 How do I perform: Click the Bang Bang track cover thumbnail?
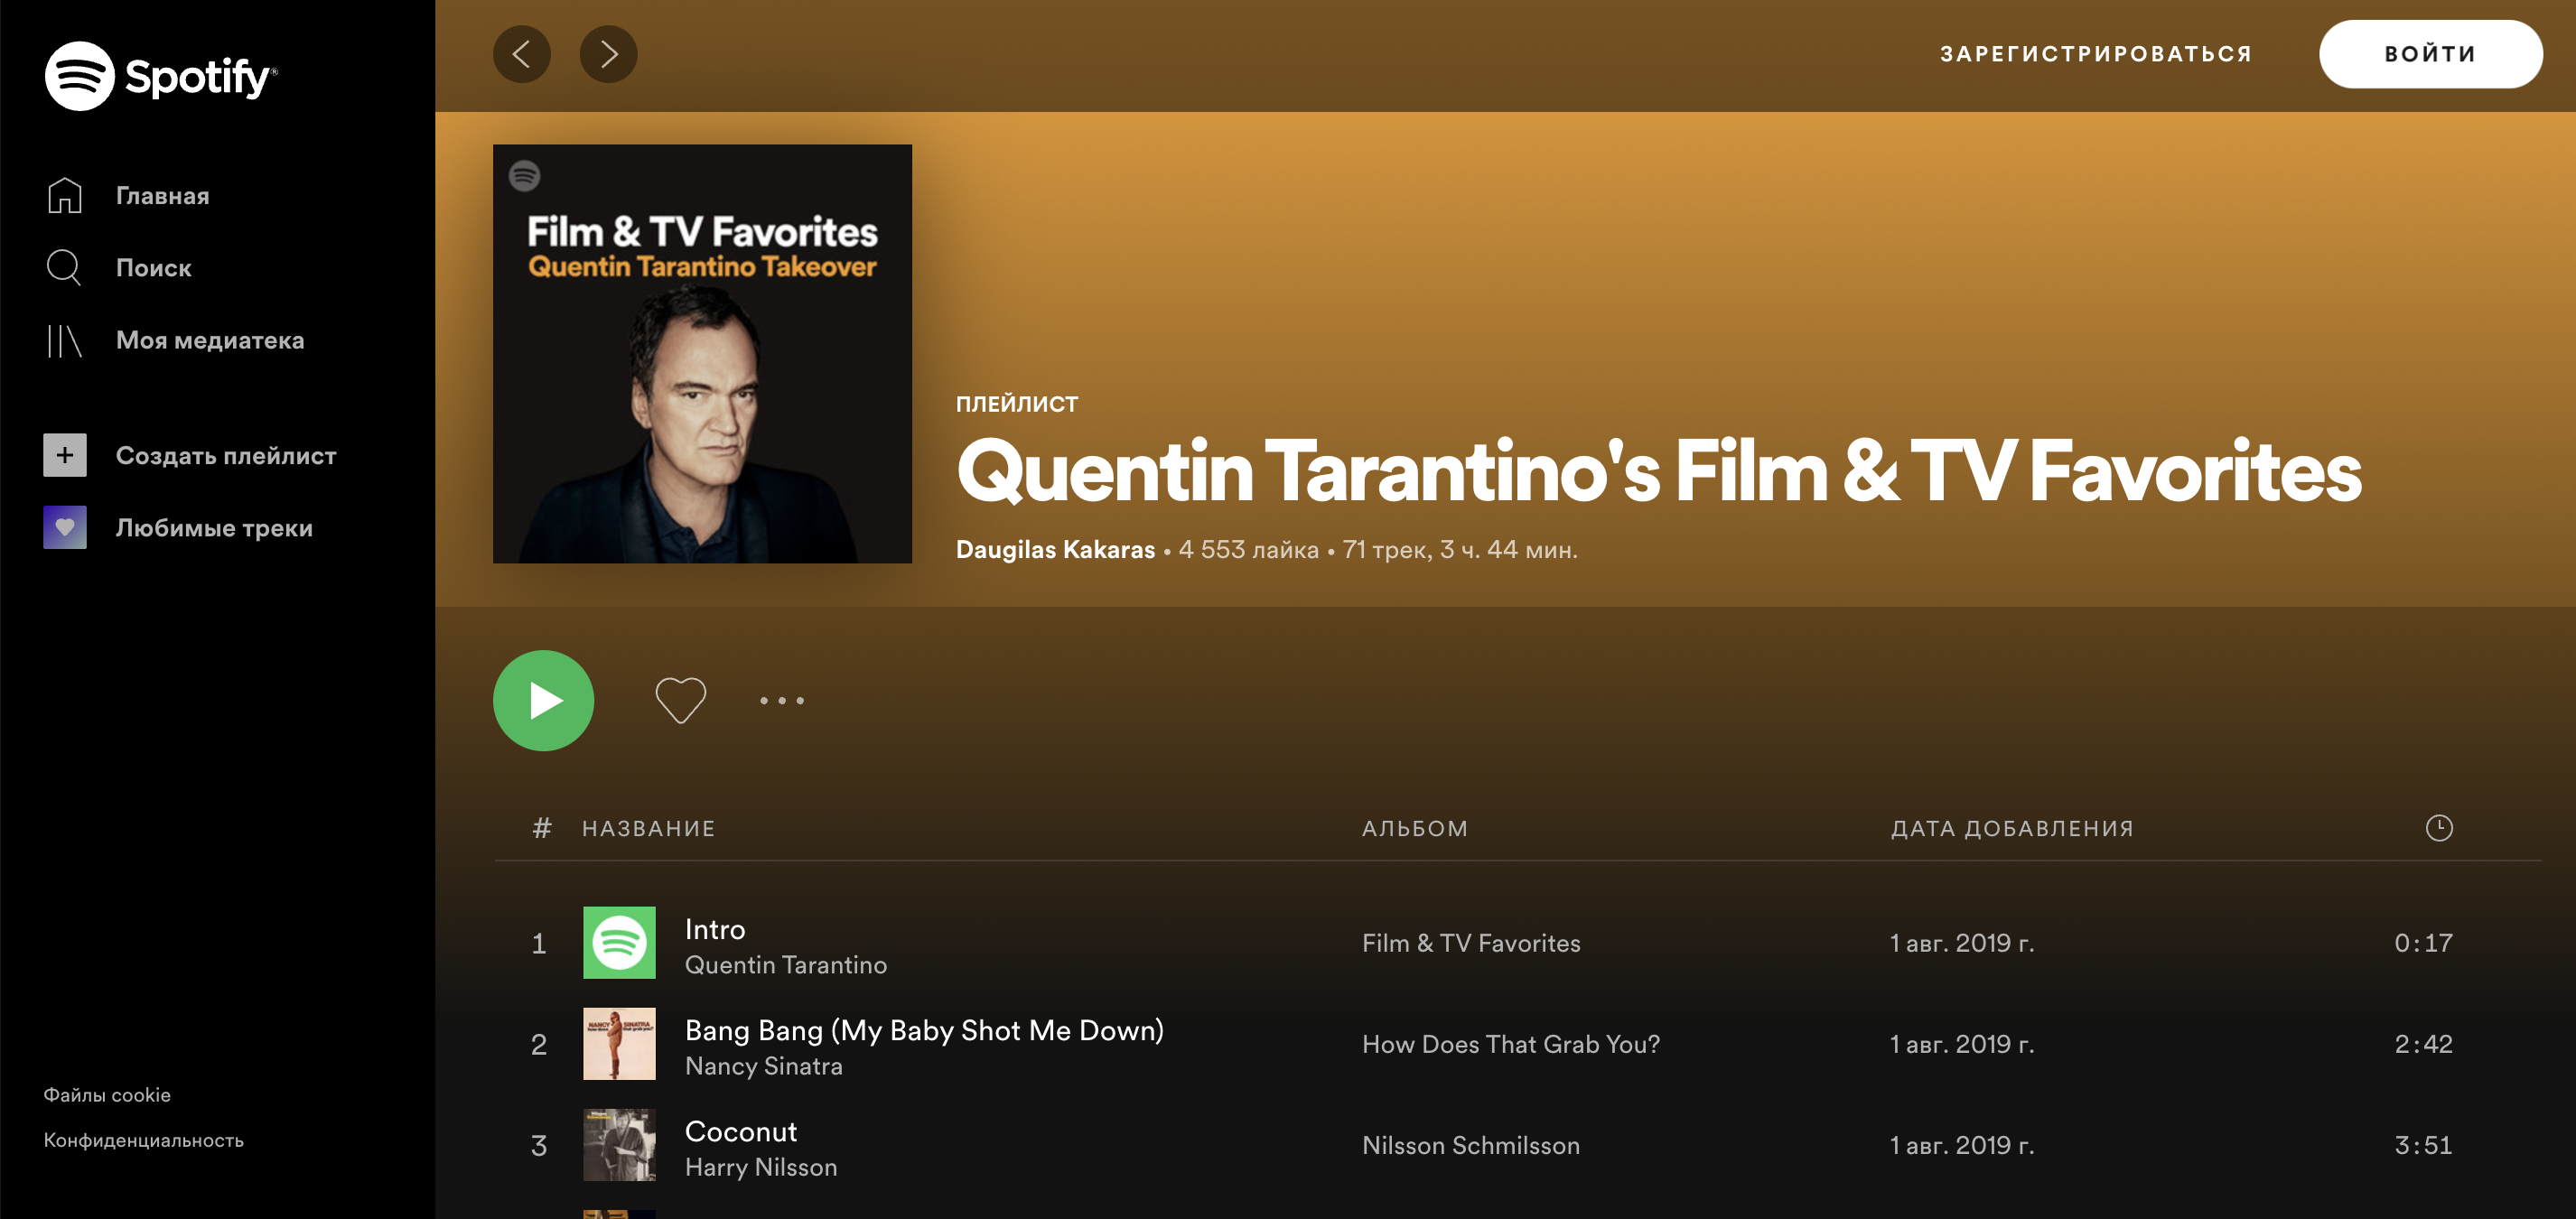tap(619, 1043)
